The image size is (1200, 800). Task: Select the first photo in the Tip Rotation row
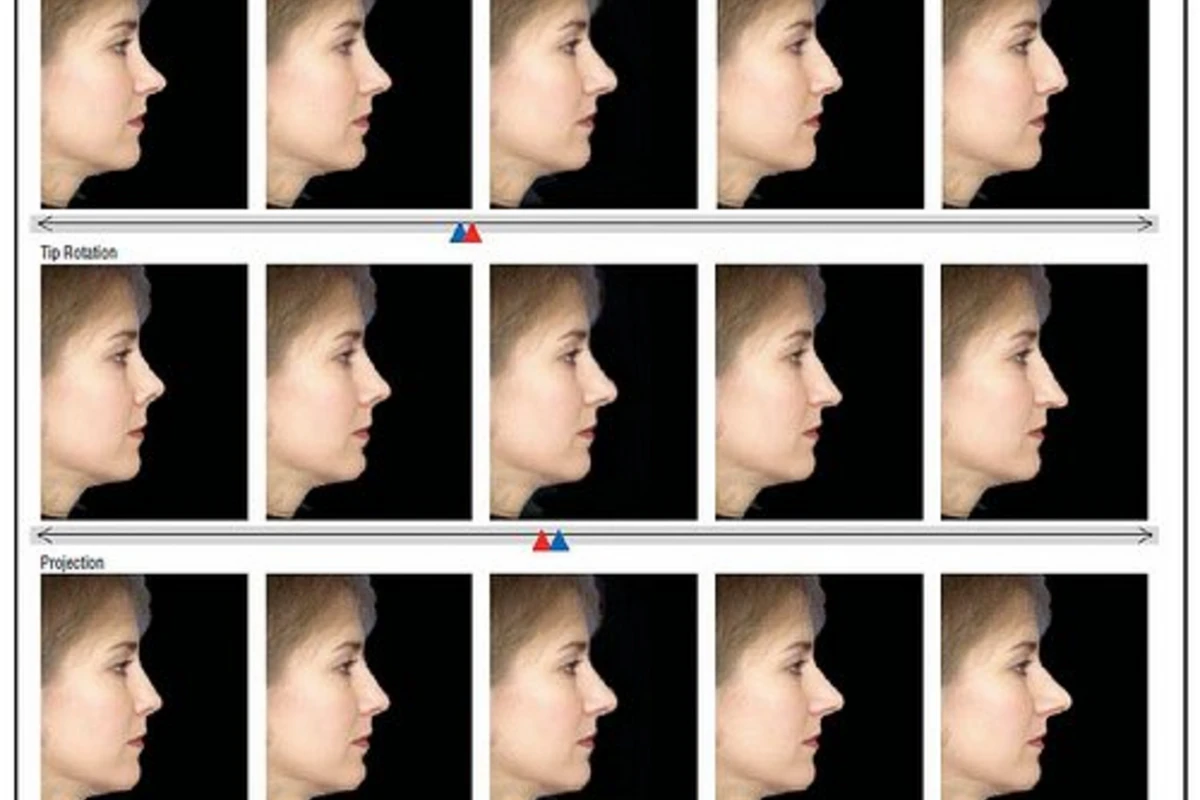[144, 392]
